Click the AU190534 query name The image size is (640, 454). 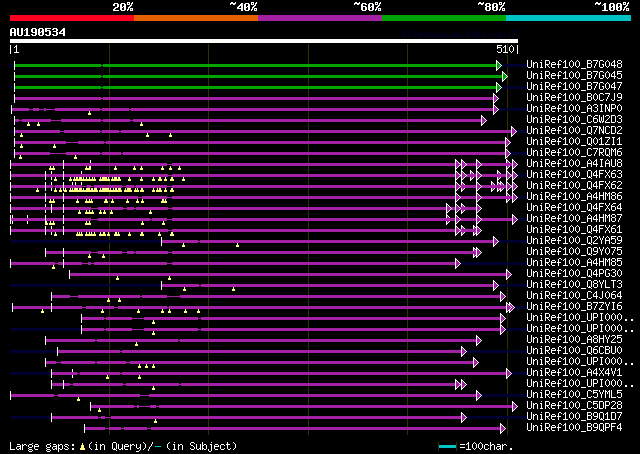point(38,32)
